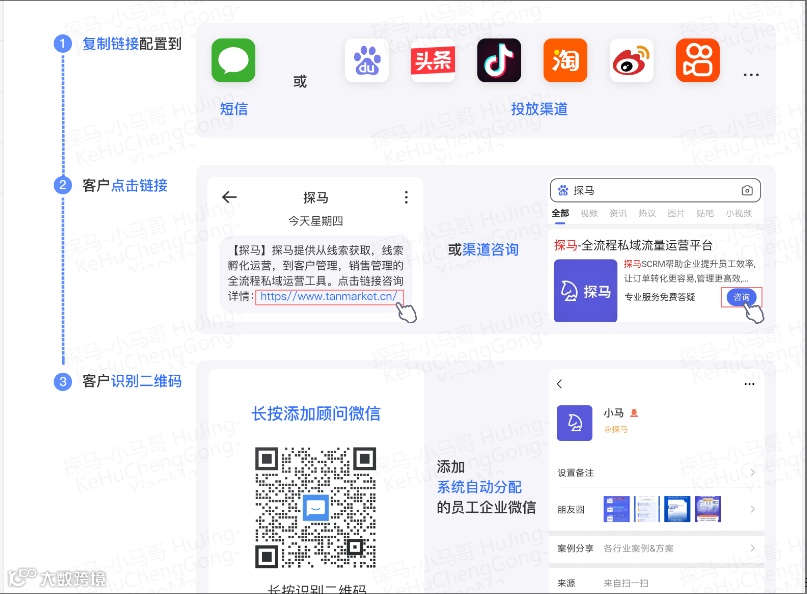Select the 热议 search tab
Screen dimensions: 807x594
coord(647,213)
